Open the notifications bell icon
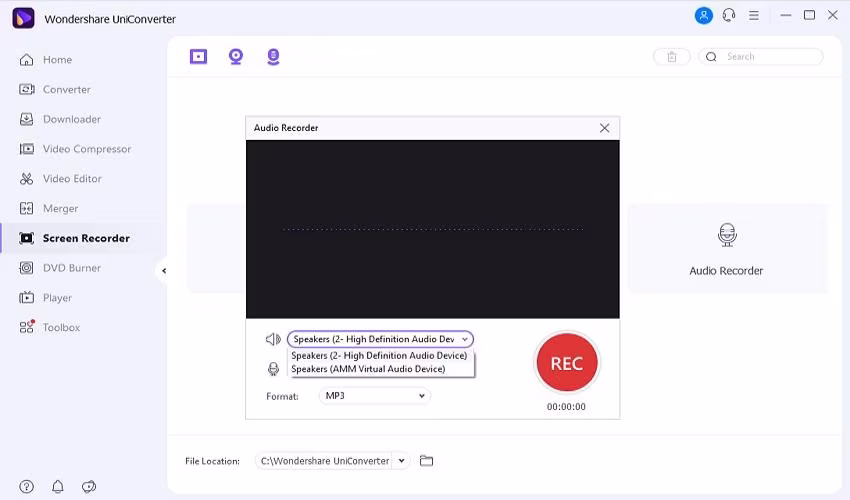 pos(57,487)
